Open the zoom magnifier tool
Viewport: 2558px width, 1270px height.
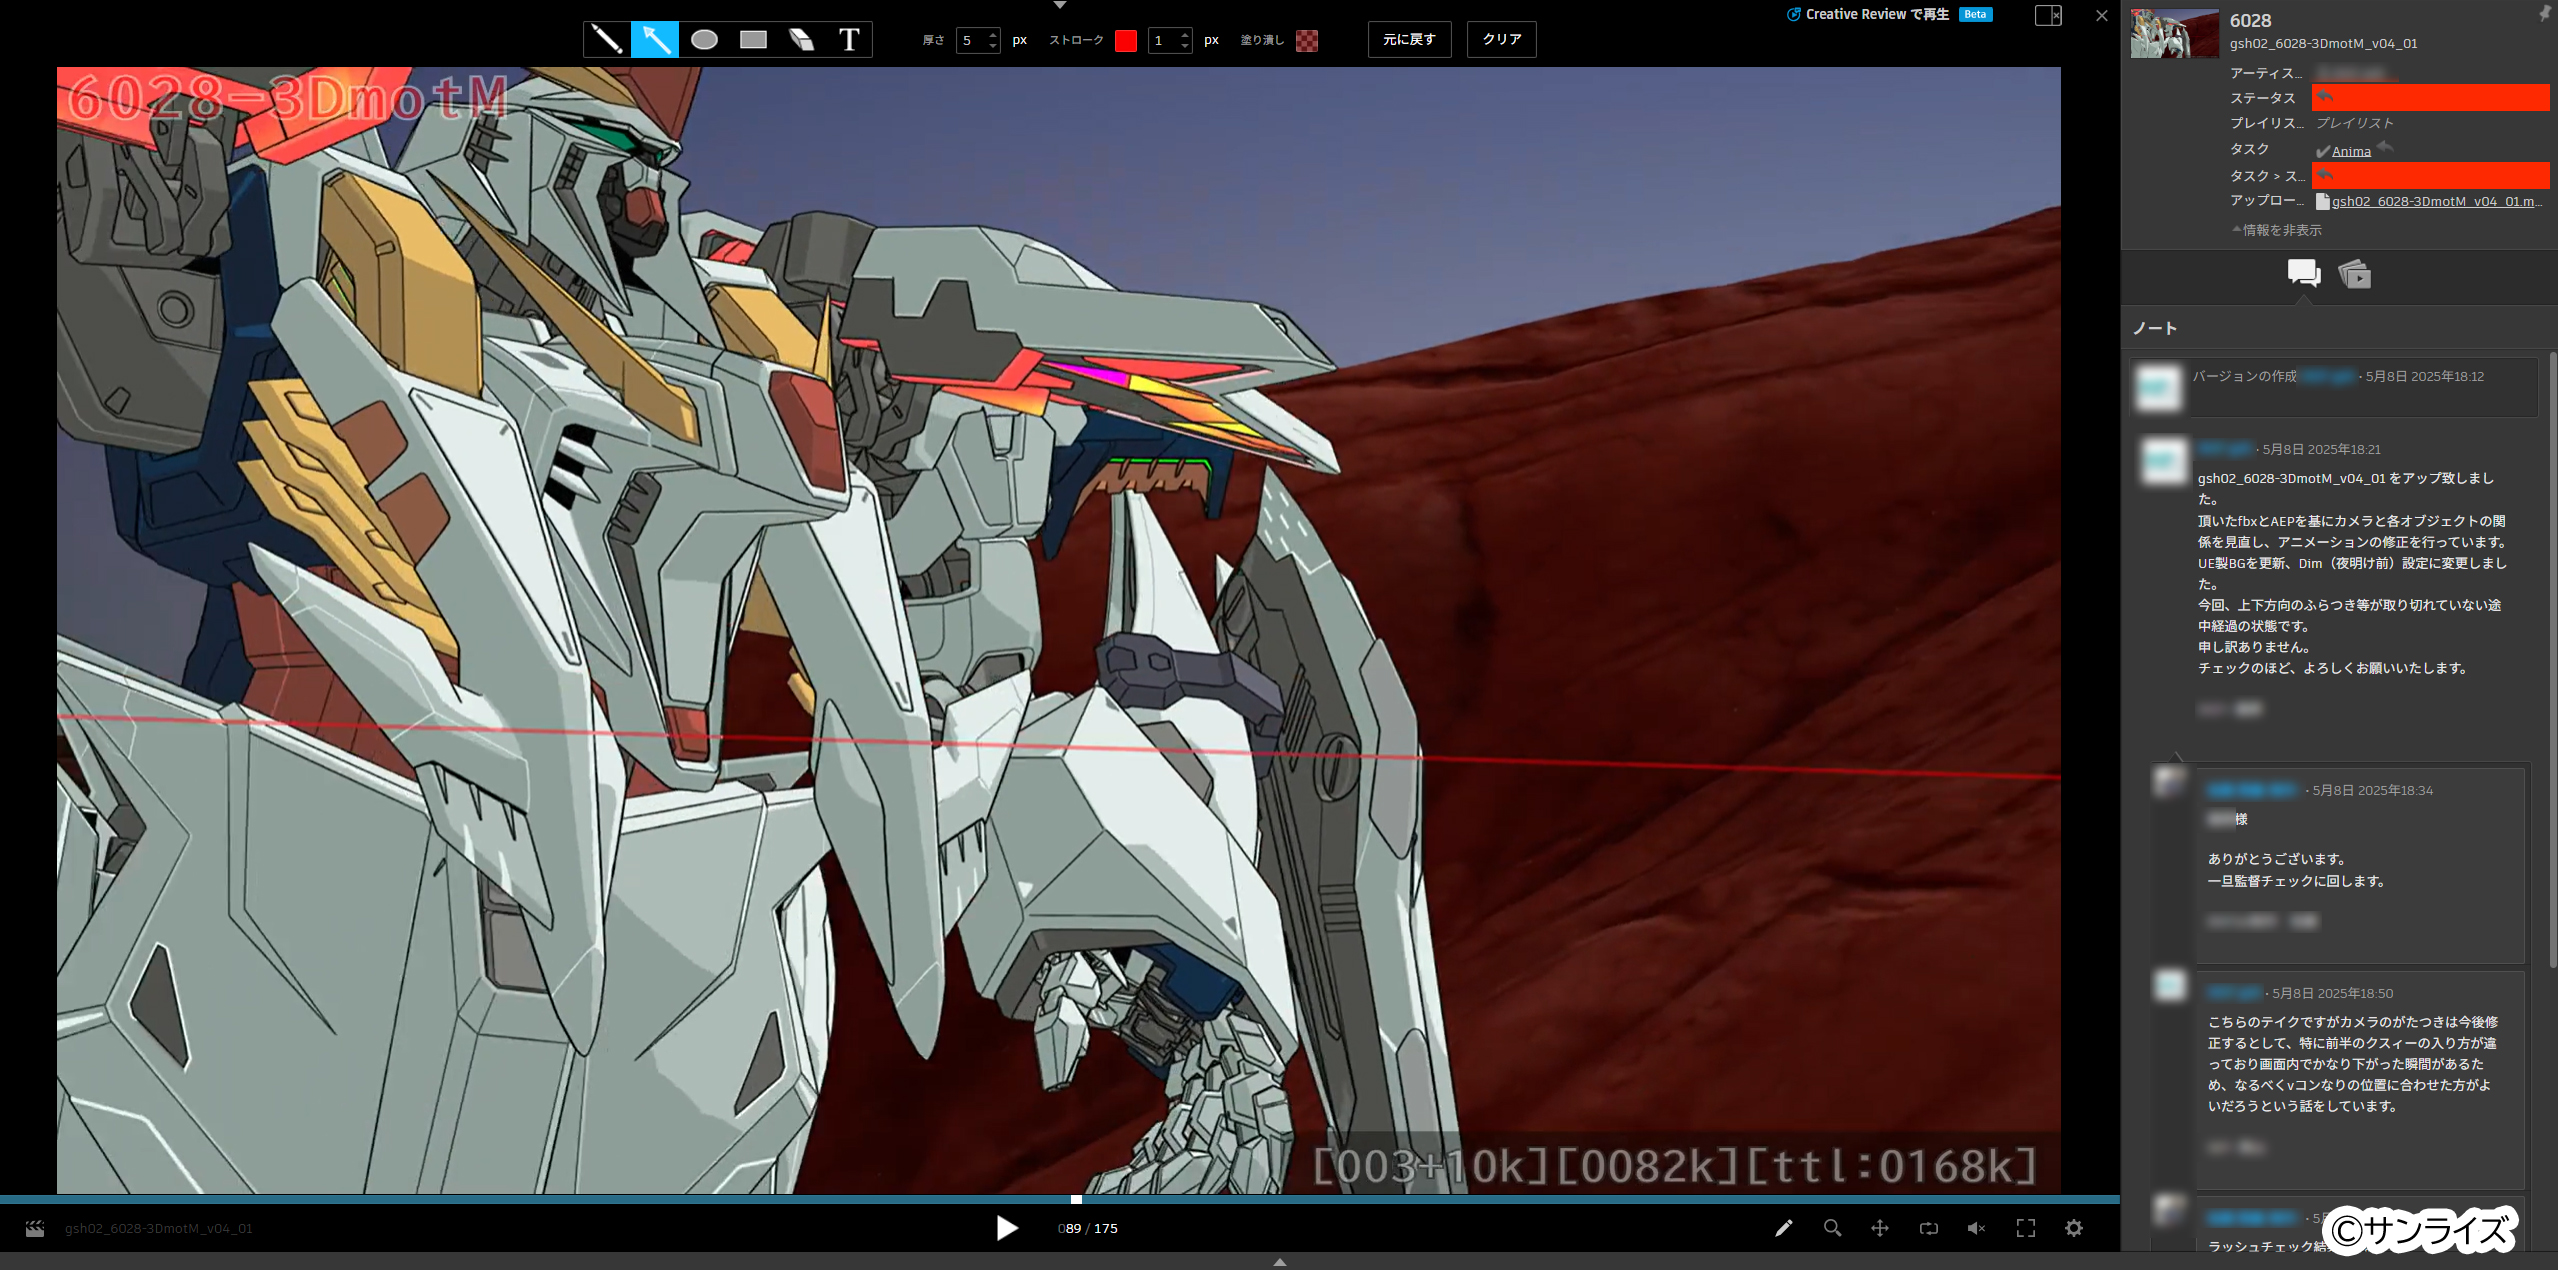1832,1228
